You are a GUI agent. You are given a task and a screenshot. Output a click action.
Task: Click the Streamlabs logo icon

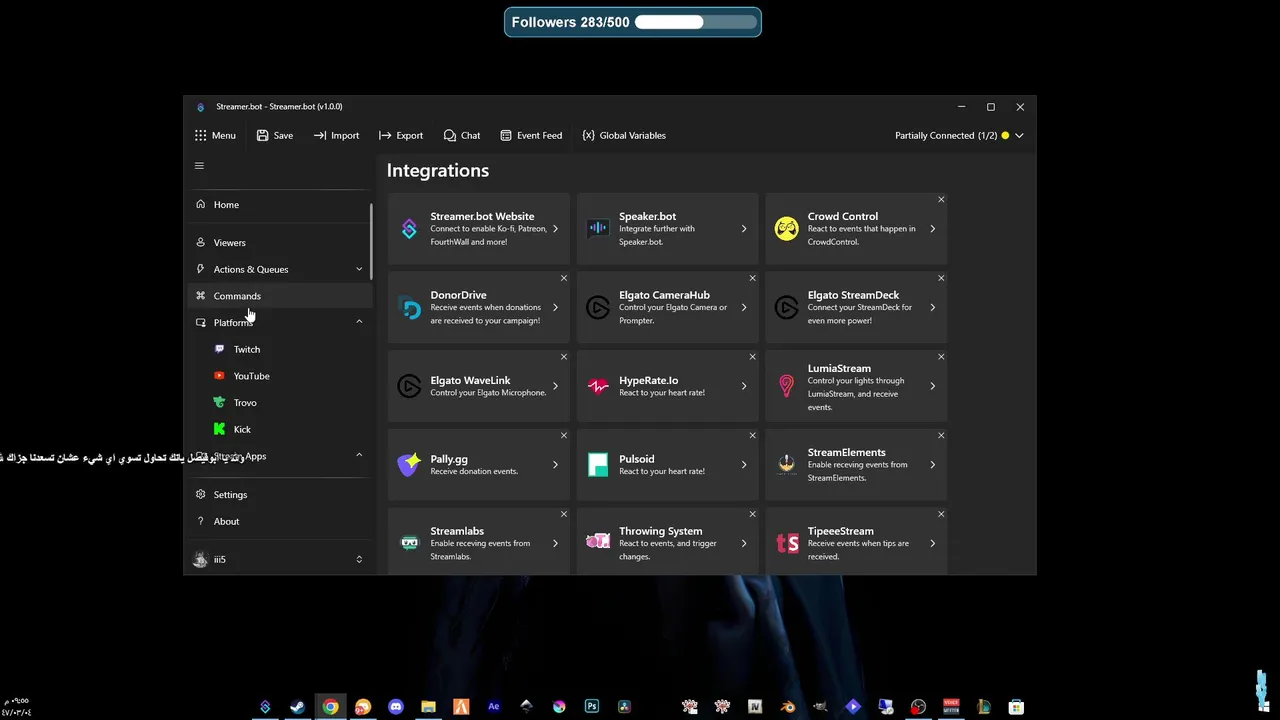[x=409, y=543]
